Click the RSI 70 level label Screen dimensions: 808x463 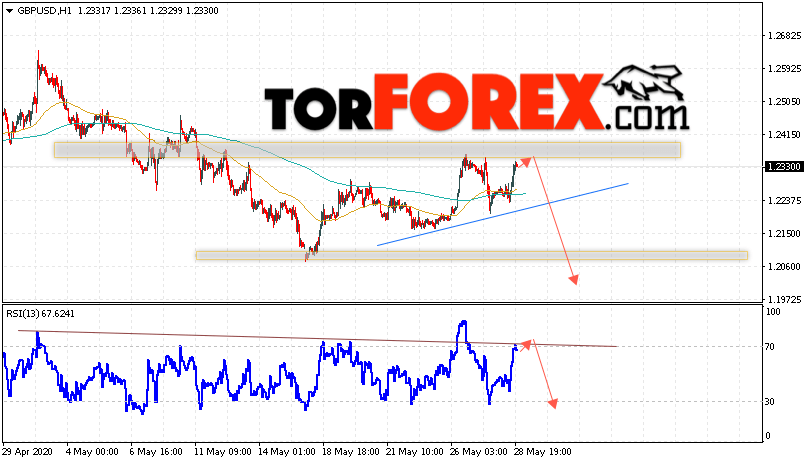click(770, 347)
